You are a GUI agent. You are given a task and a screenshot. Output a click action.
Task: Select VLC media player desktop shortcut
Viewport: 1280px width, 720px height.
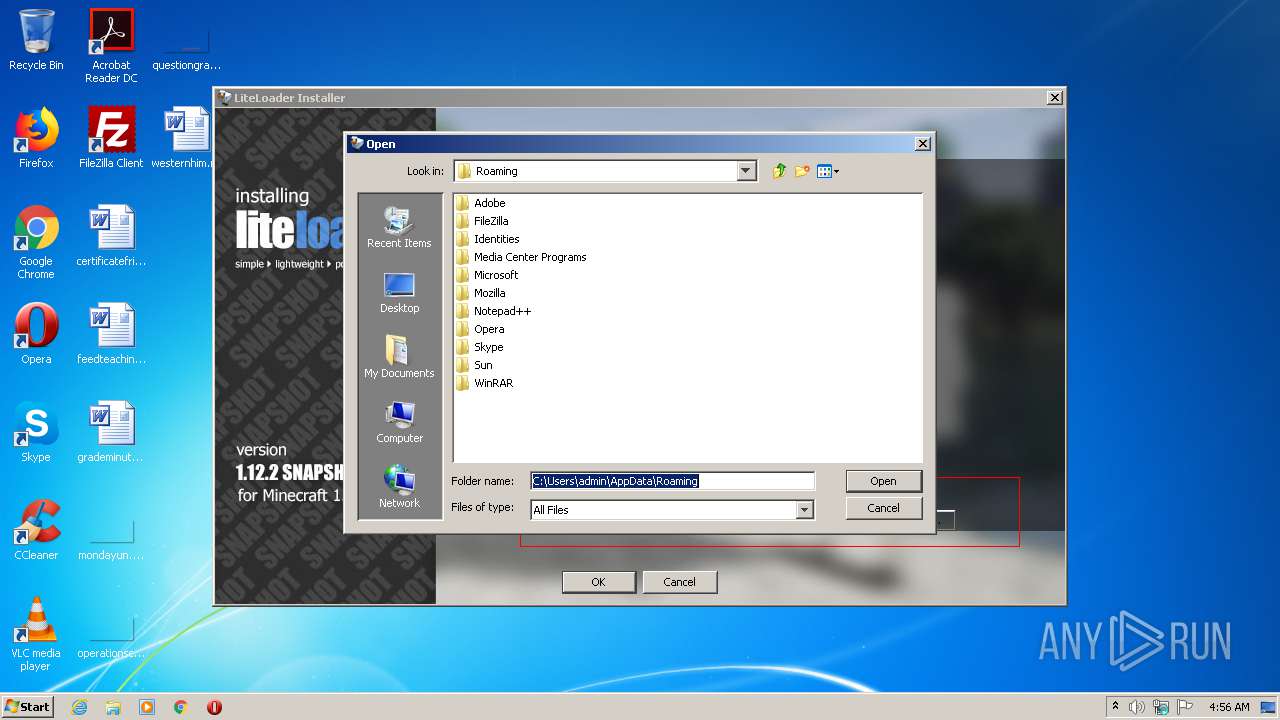click(36, 634)
